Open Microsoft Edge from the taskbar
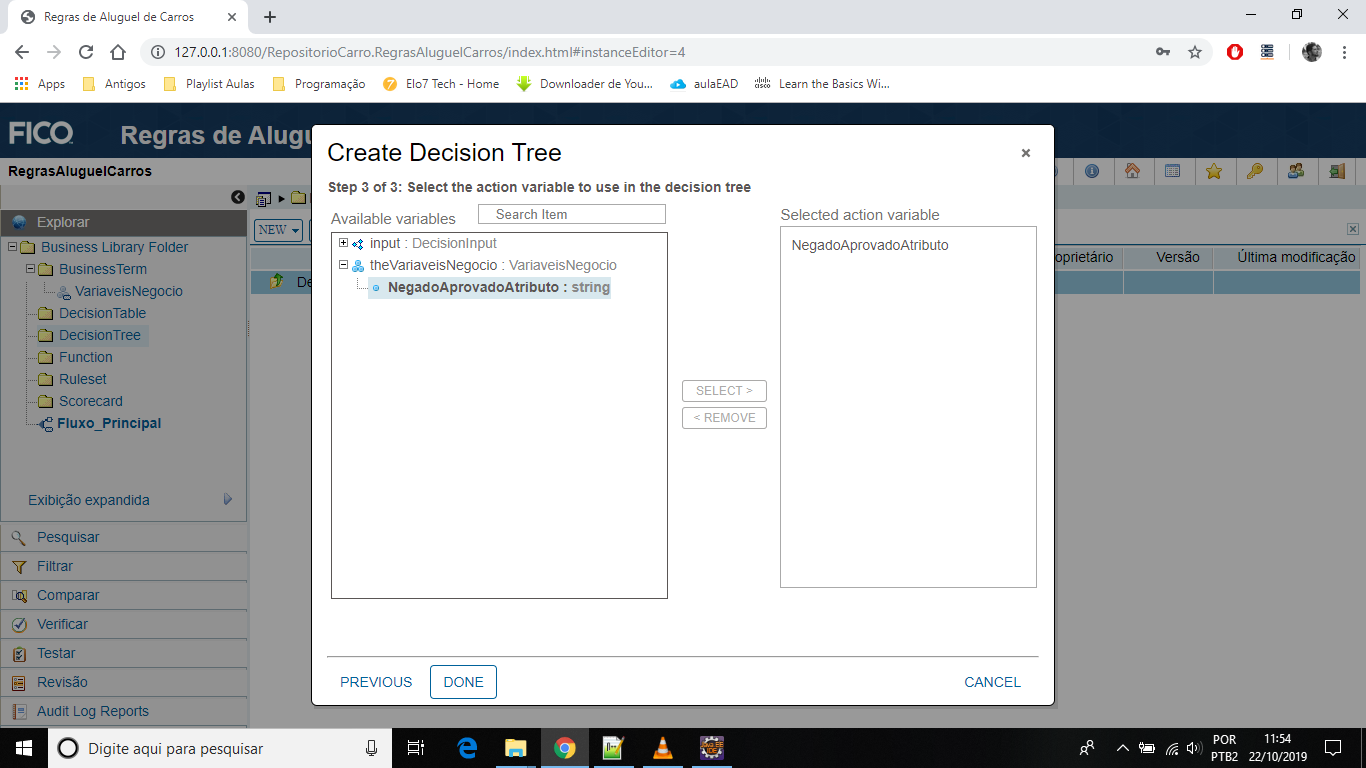The height and width of the screenshot is (768, 1366). click(467, 748)
